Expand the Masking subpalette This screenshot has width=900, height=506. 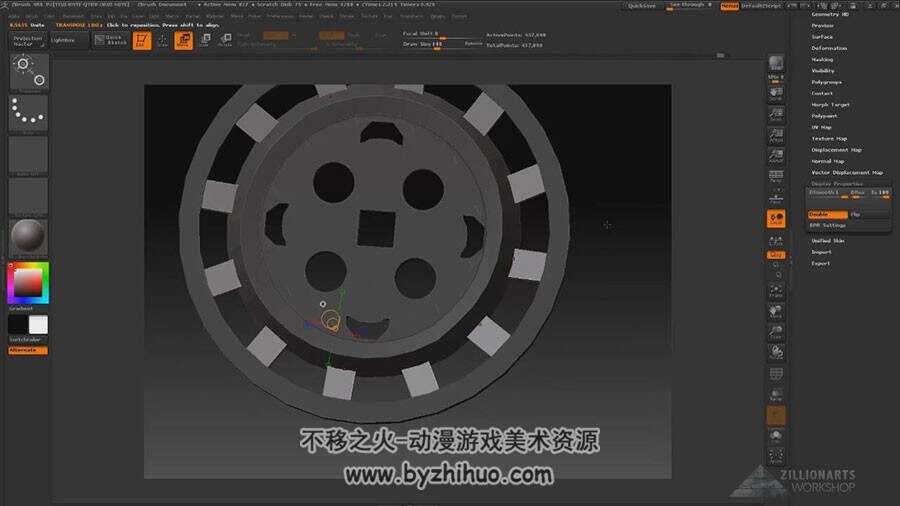coord(822,60)
